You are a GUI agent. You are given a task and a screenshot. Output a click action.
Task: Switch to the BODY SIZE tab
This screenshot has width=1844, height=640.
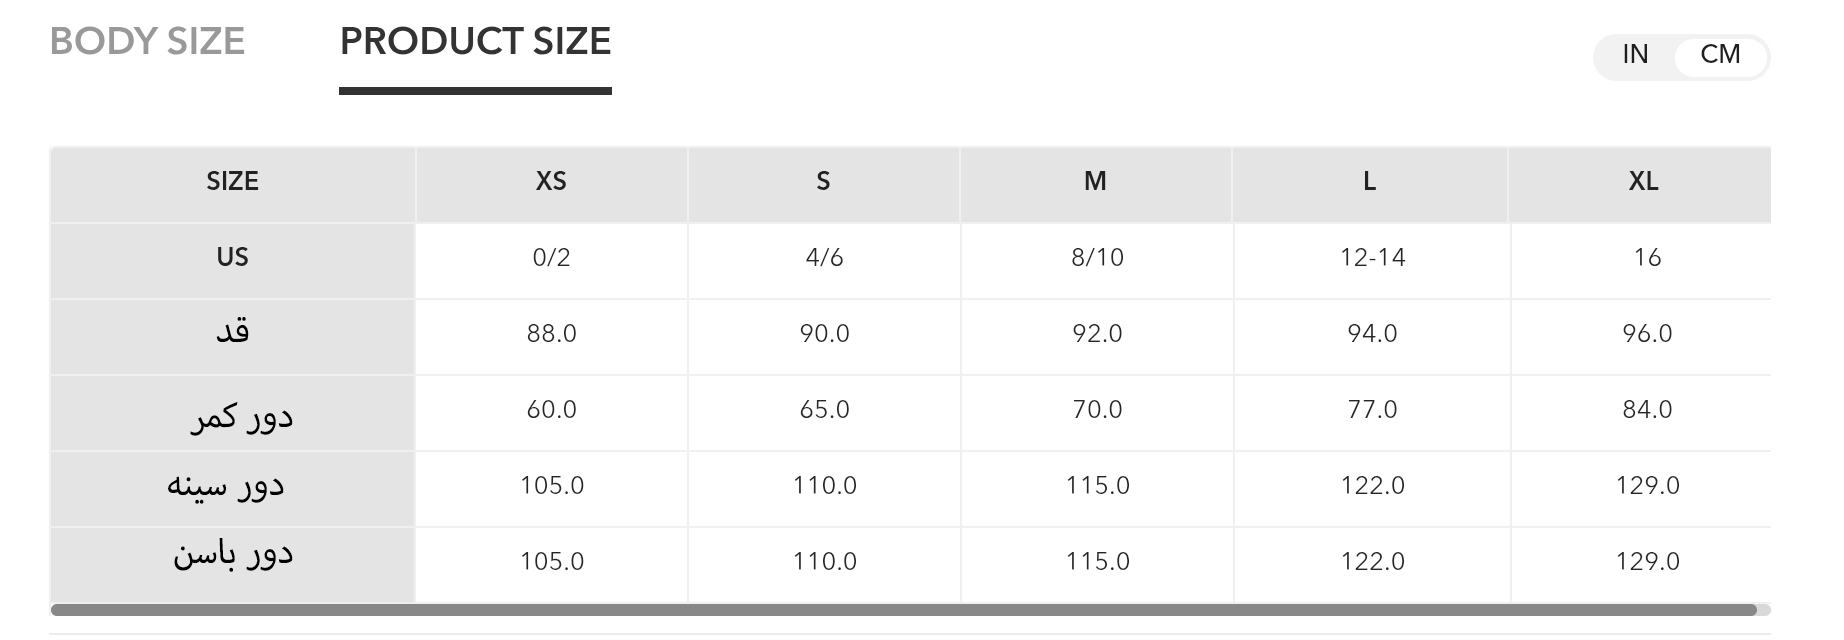(x=147, y=42)
